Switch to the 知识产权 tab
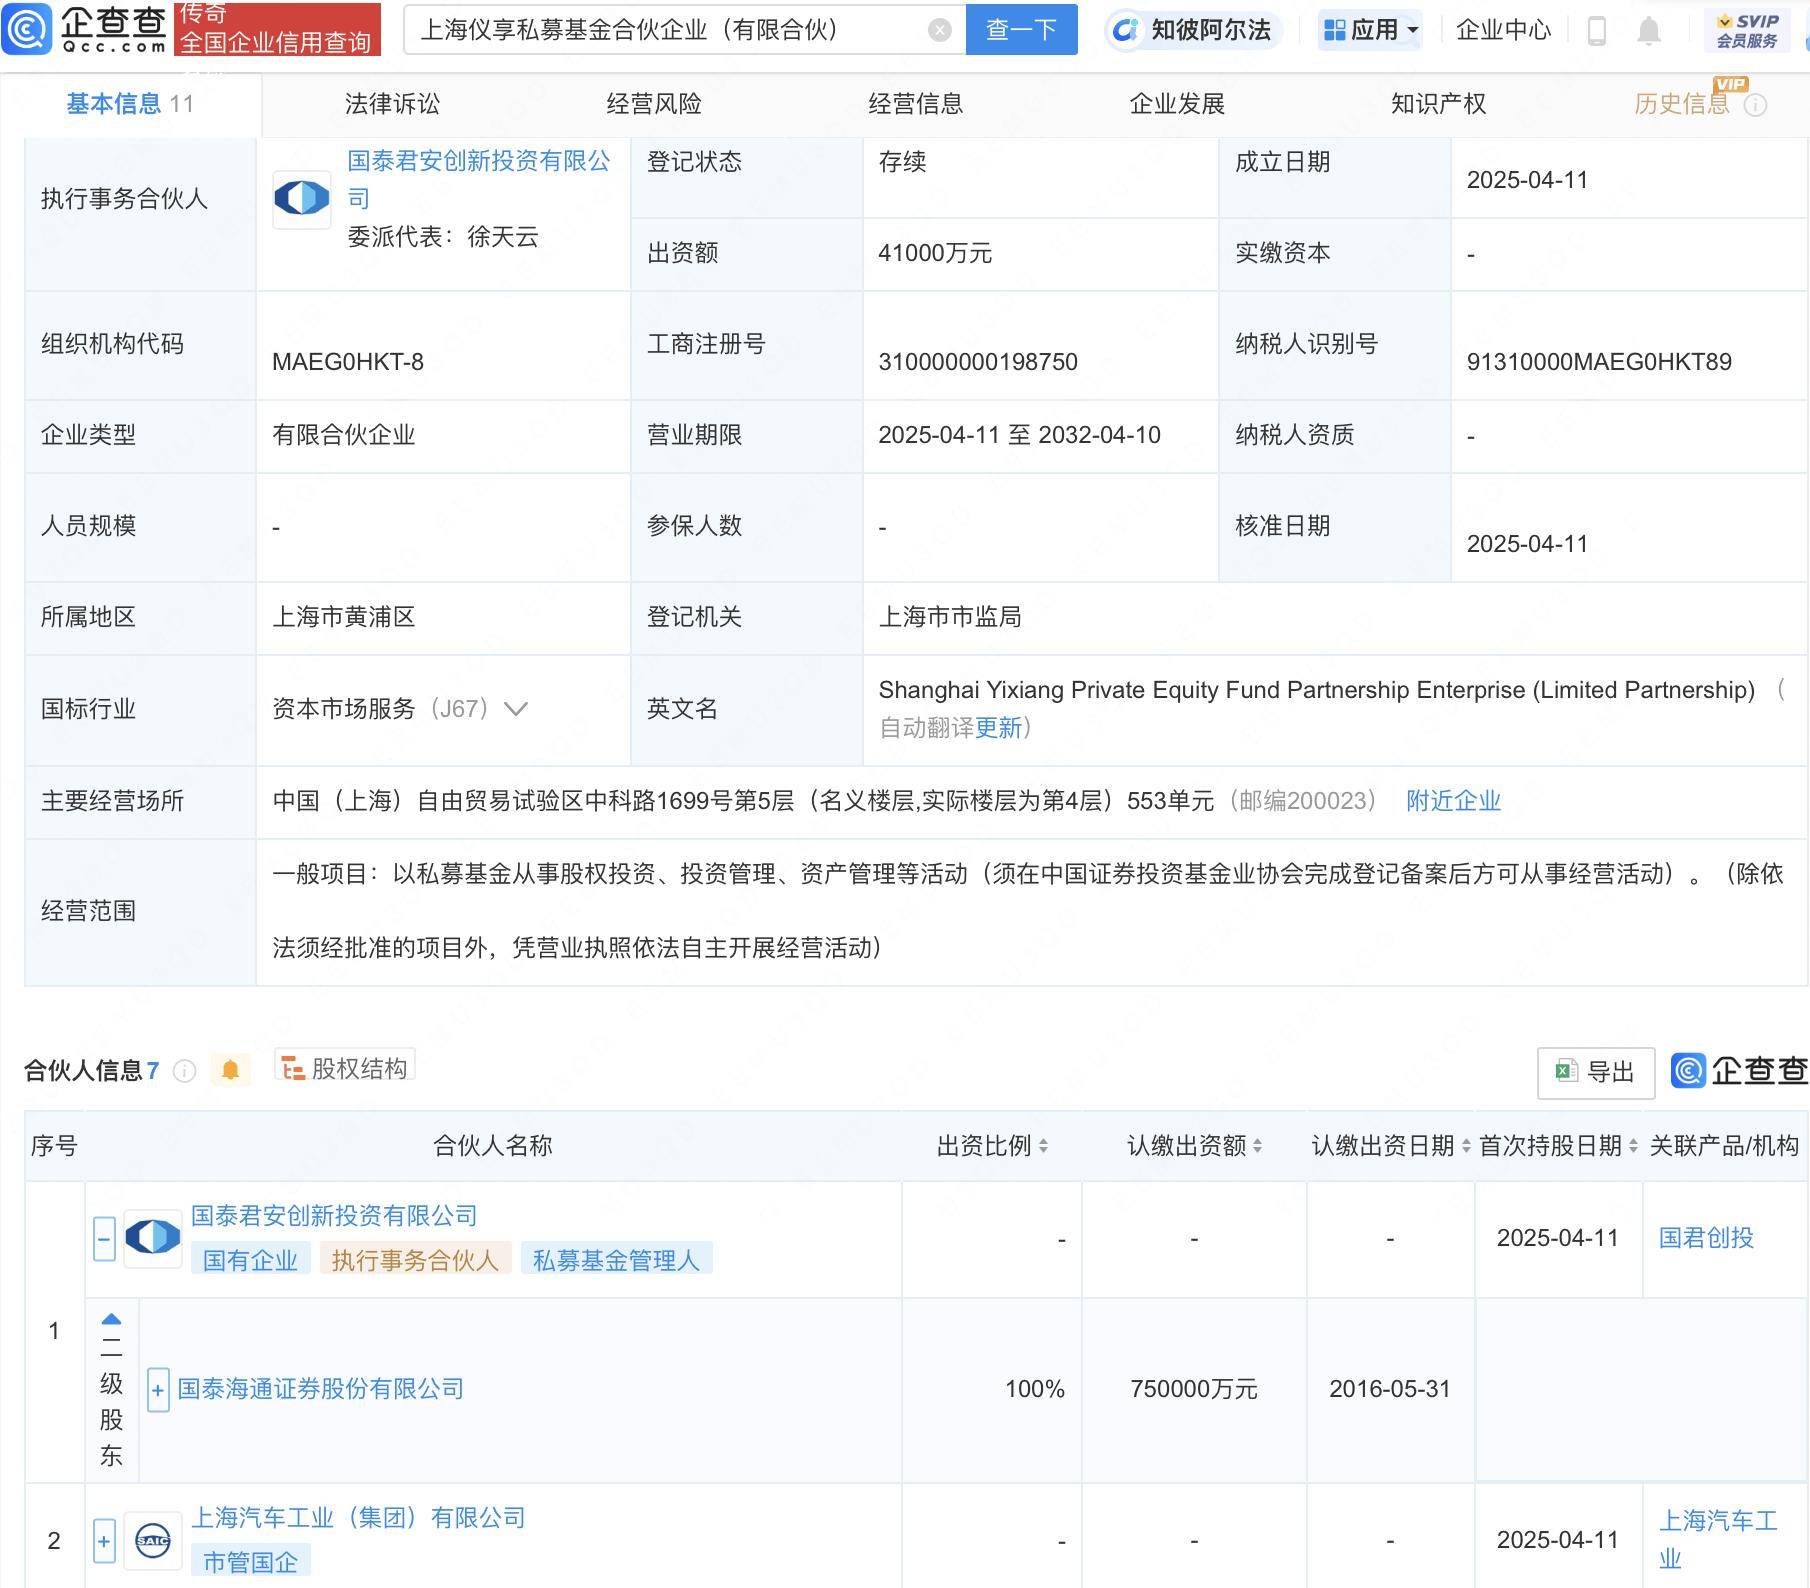Screen dimensions: 1810x1588 coord(1437,103)
